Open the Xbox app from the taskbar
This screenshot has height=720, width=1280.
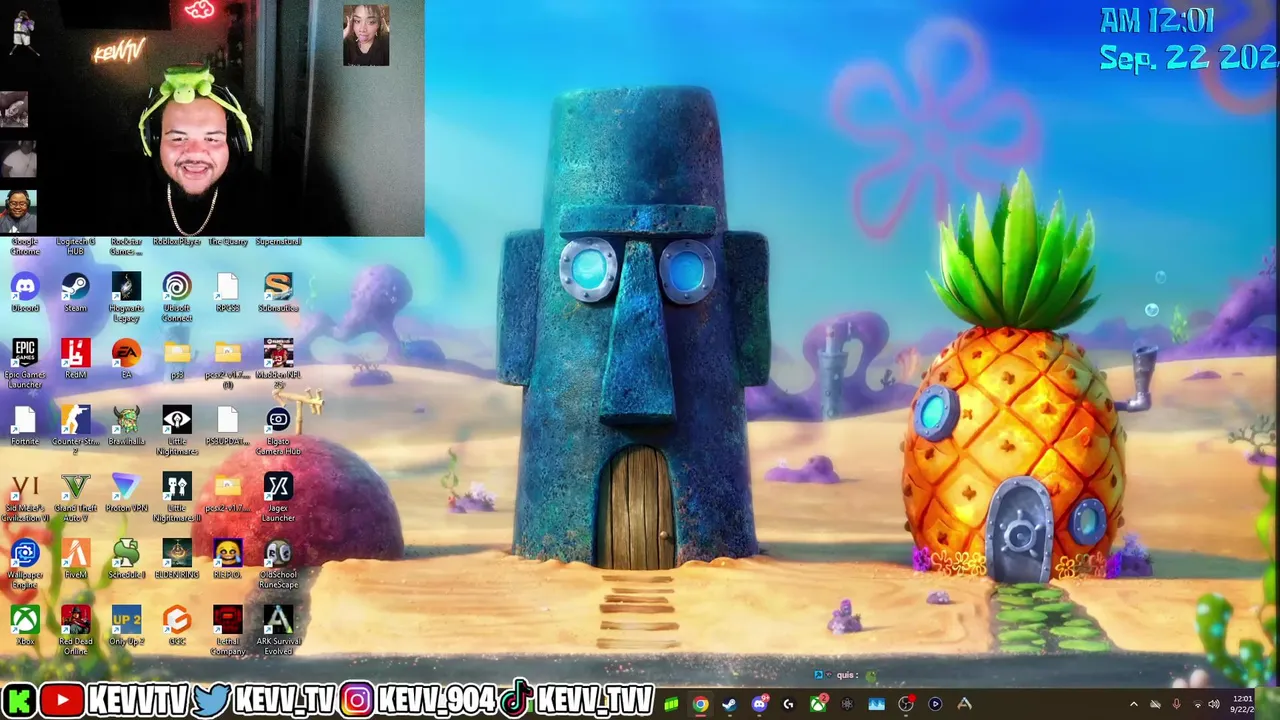click(817, 704)
